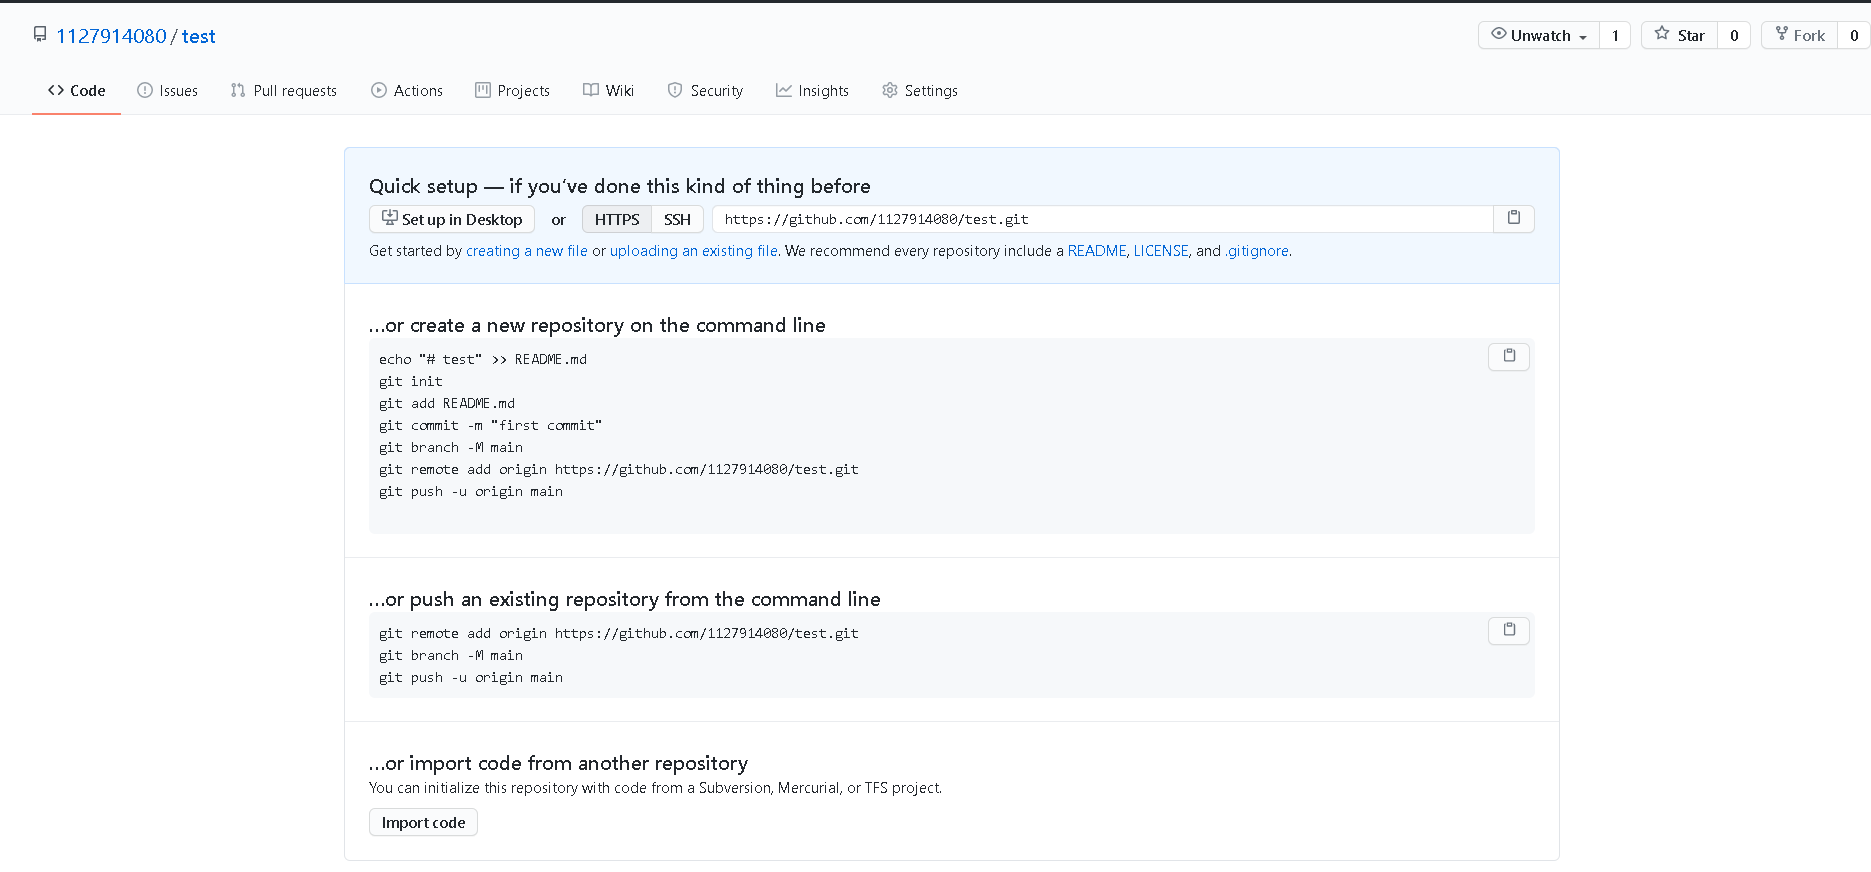The width and height of the screenshot is (1871, 872).
Task: Open repository Settings tab
Action: (919, 91)
